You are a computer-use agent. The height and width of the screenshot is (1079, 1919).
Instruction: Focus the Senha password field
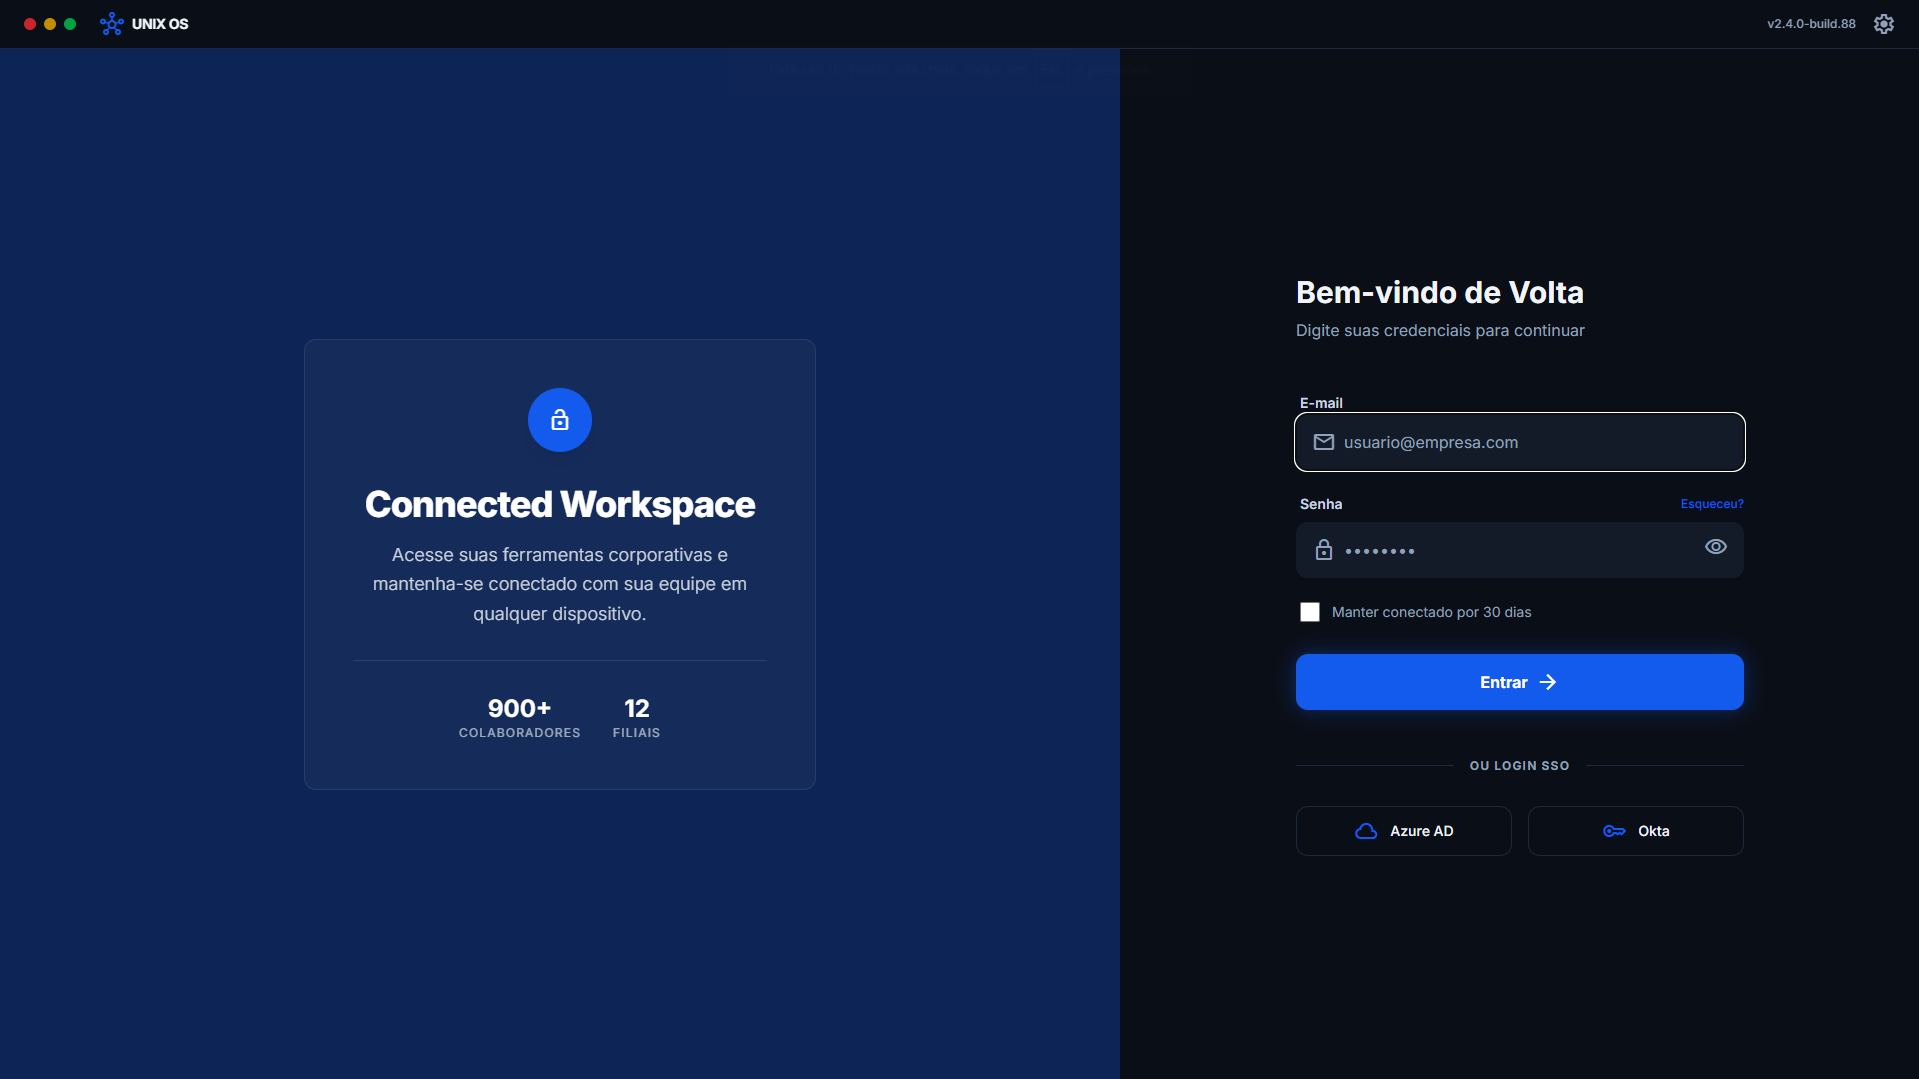[1510, 550]
